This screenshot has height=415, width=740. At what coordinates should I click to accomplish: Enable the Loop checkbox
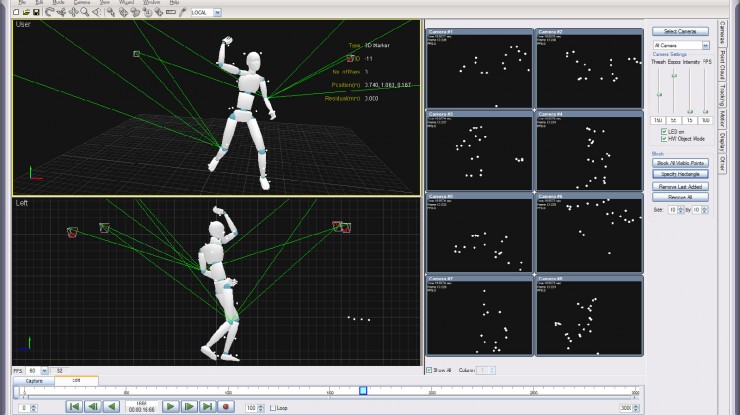[273, 408]
